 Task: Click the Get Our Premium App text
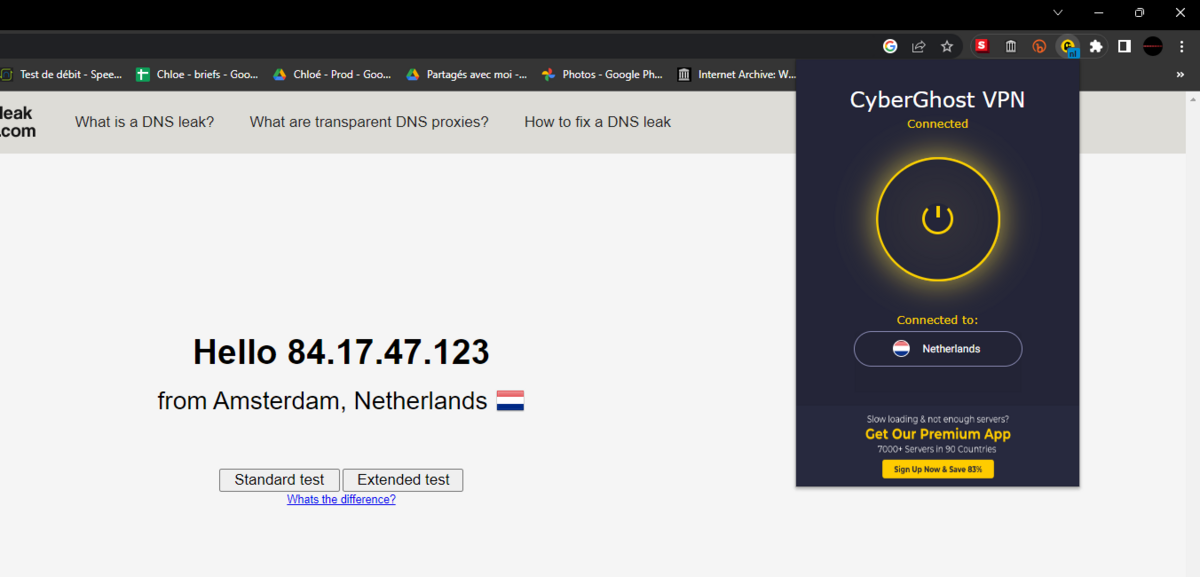938,434
